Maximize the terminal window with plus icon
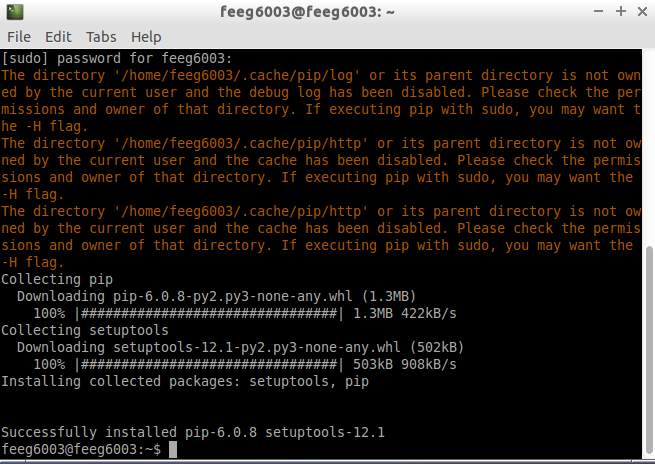 click(x=621, y=11)
